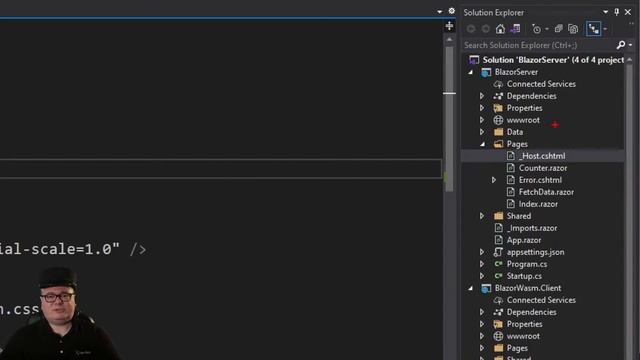Collapse the BlazorServer project node
This screenshot has height=360, width=640.
[x=471, y=72]
